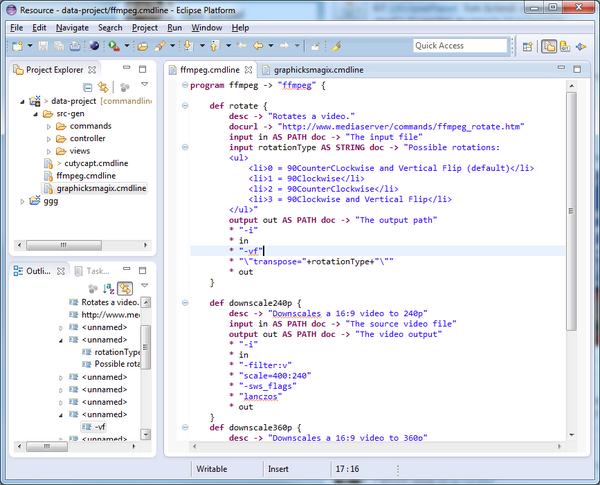Switch to the perspective right of Resource

click(565, 46)
